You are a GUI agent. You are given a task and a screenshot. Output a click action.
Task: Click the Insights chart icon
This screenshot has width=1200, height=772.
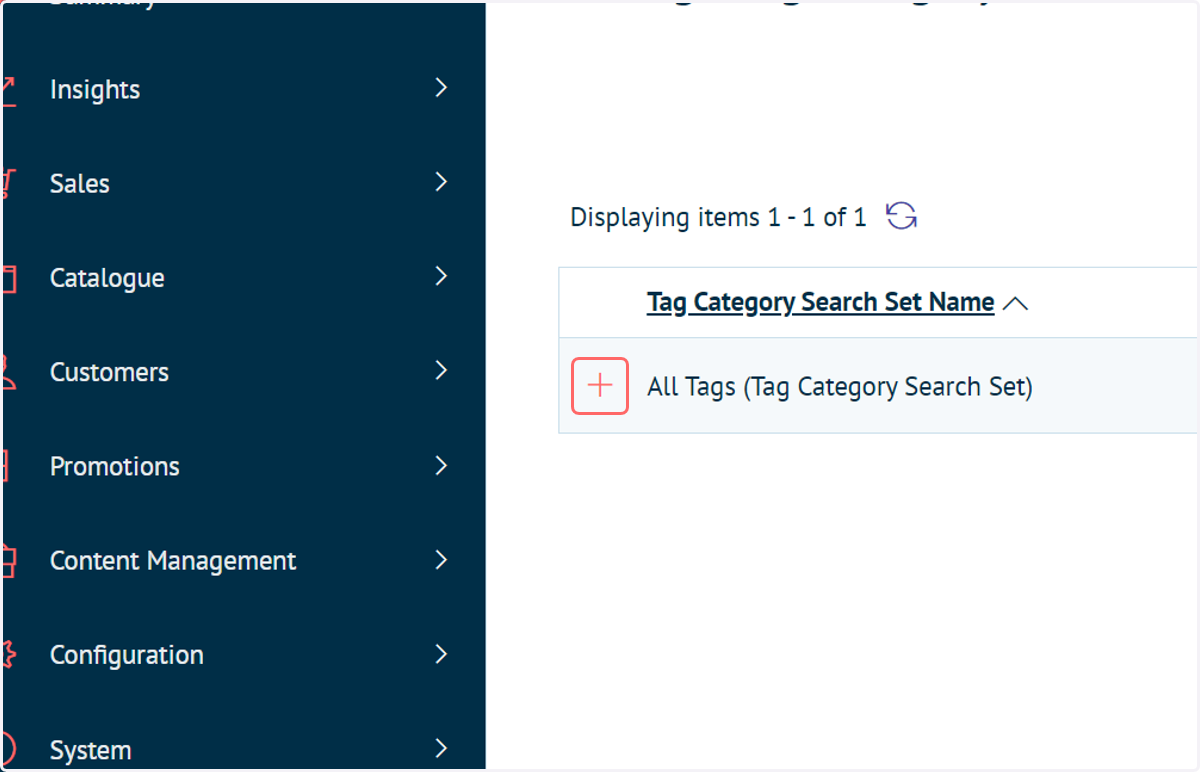tap(9, 90)
